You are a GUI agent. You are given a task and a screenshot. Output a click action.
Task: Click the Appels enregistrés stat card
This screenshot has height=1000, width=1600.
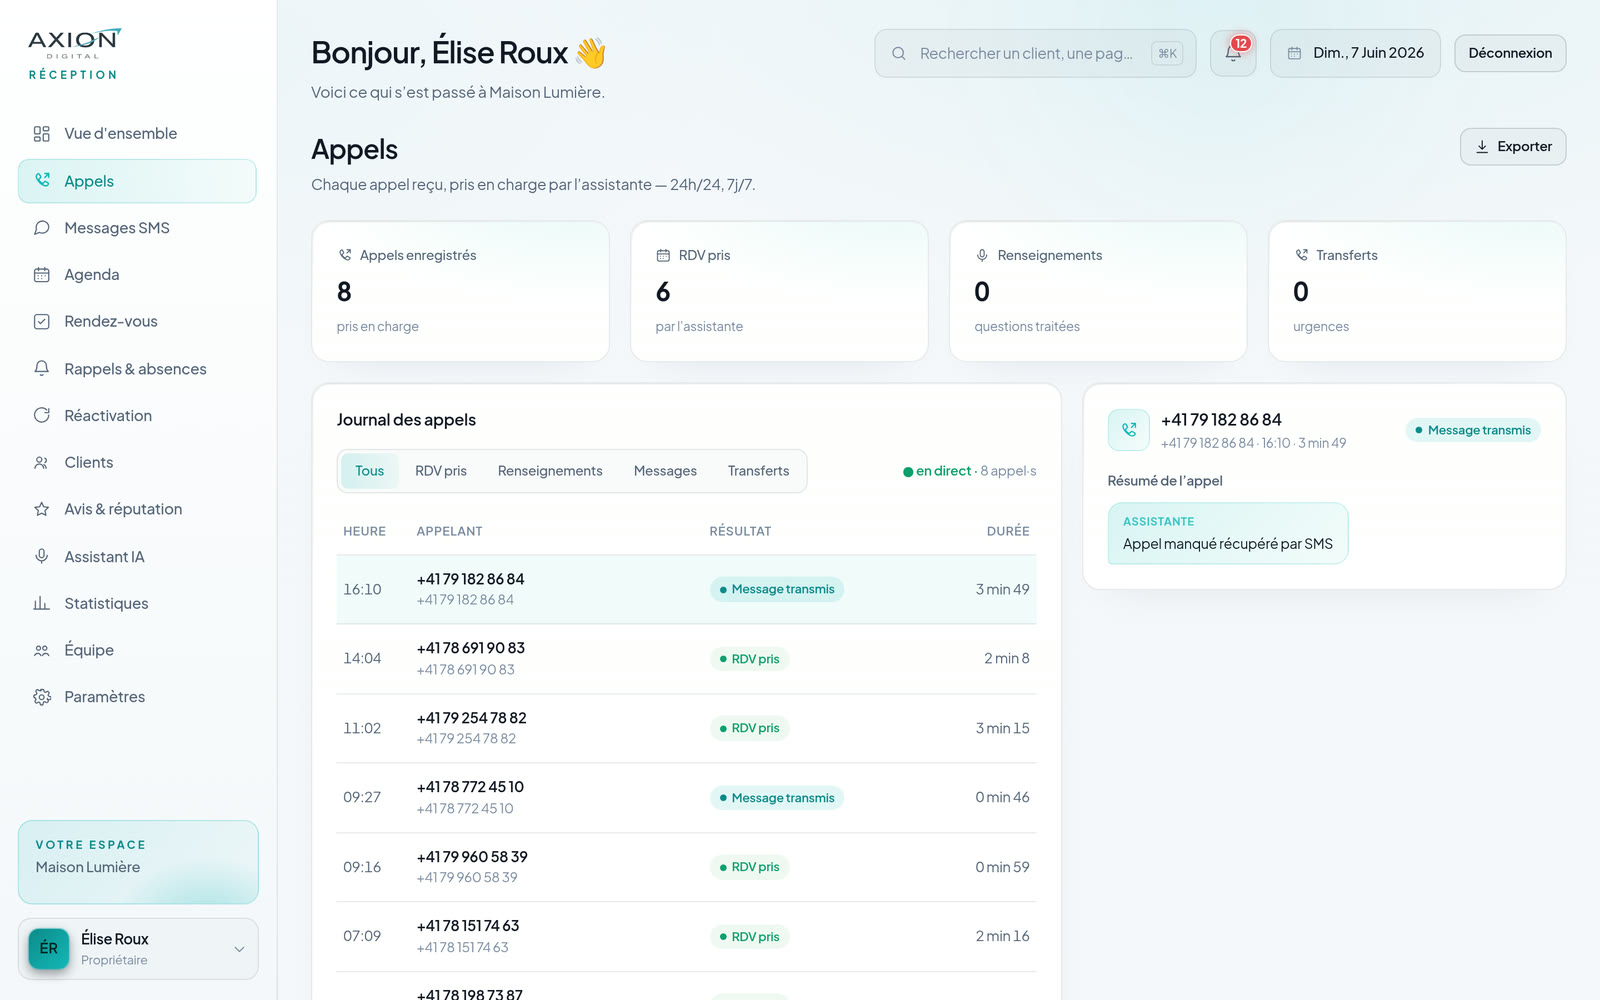460,291
